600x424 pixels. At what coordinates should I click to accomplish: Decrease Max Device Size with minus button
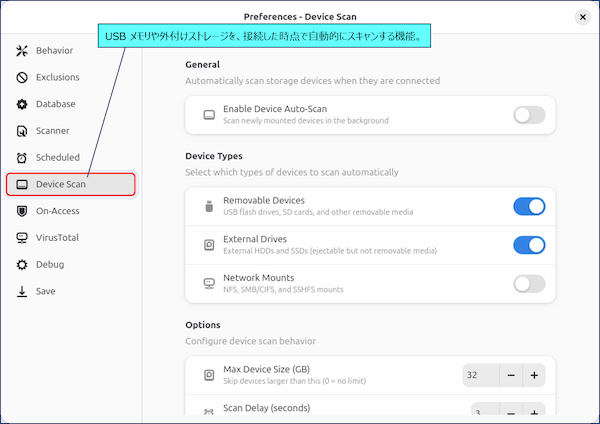pos(511,375)
